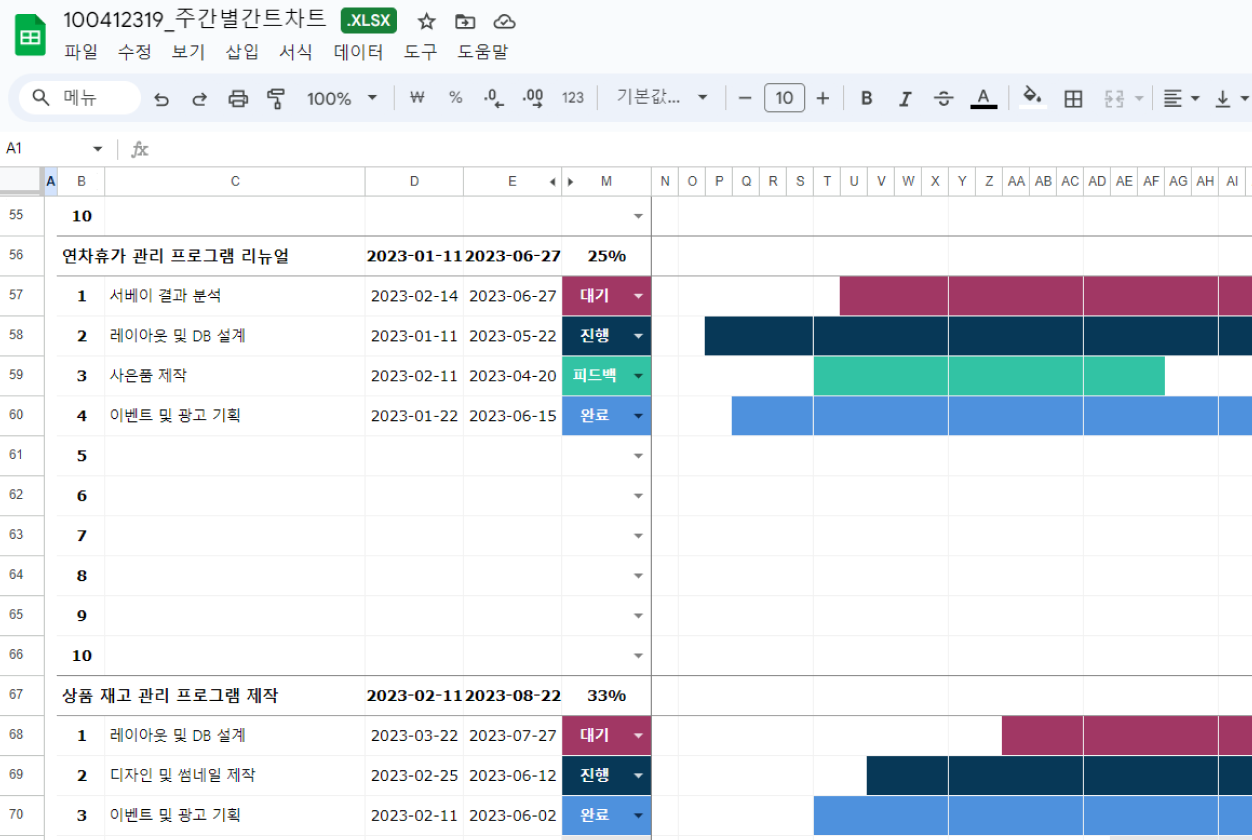Open the 서식 menu
Viewport: 1252px width, 840px height.
click(296, 52)
